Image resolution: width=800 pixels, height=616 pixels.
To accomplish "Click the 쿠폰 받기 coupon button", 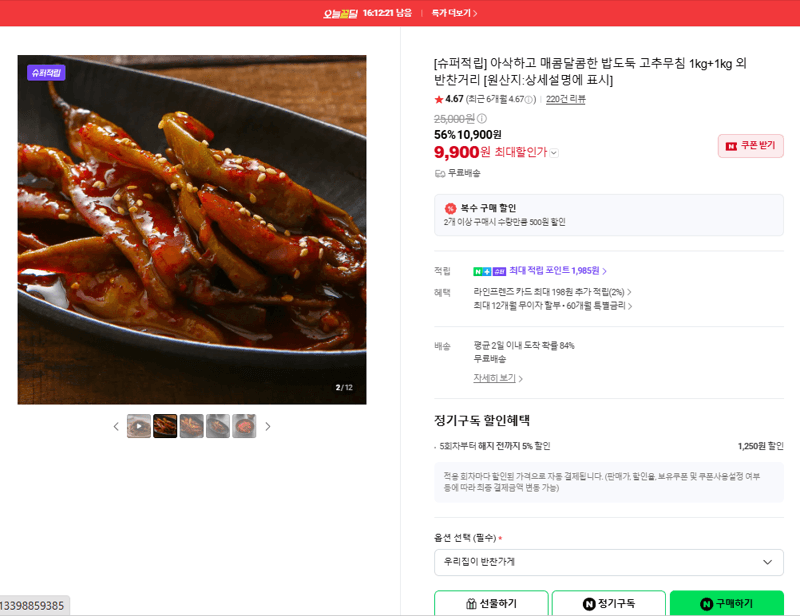I will (751, 146).
